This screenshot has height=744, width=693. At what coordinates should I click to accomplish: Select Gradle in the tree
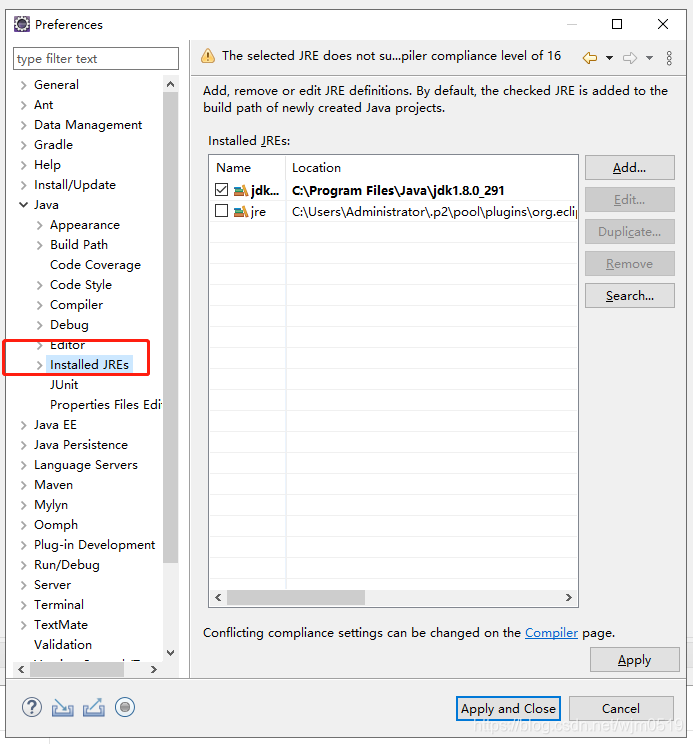click(x=53, y=145)
